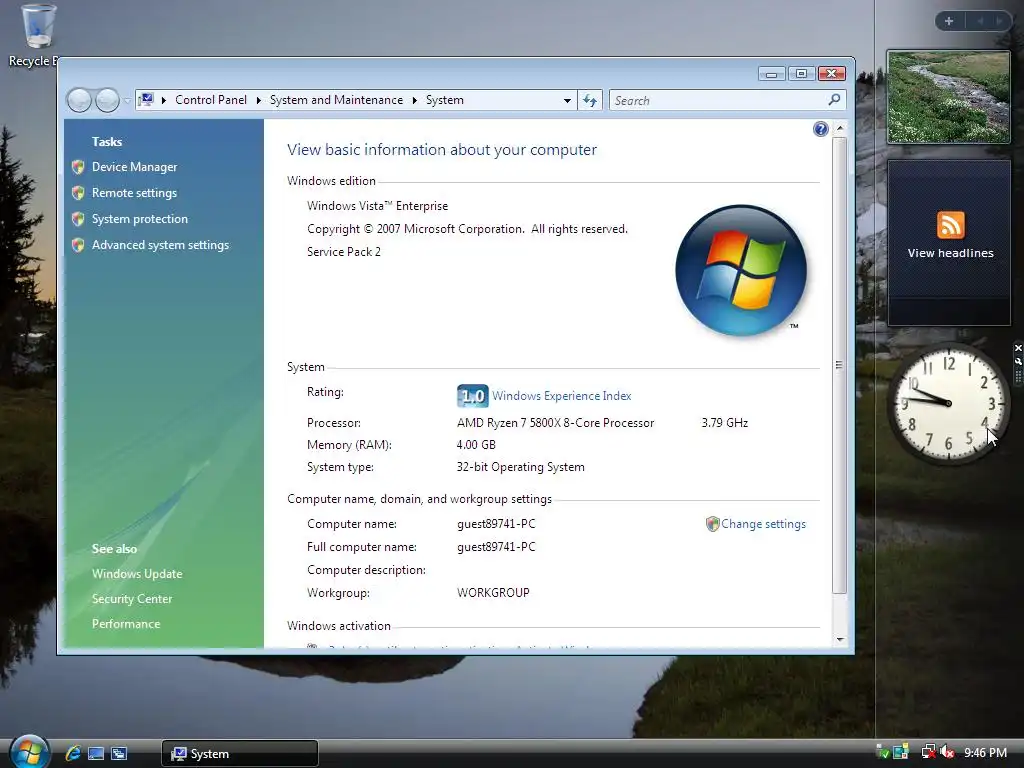Expand arrow before Control Panel breadcrumb
Screen dimensions: 1024x768
(163, 100)
